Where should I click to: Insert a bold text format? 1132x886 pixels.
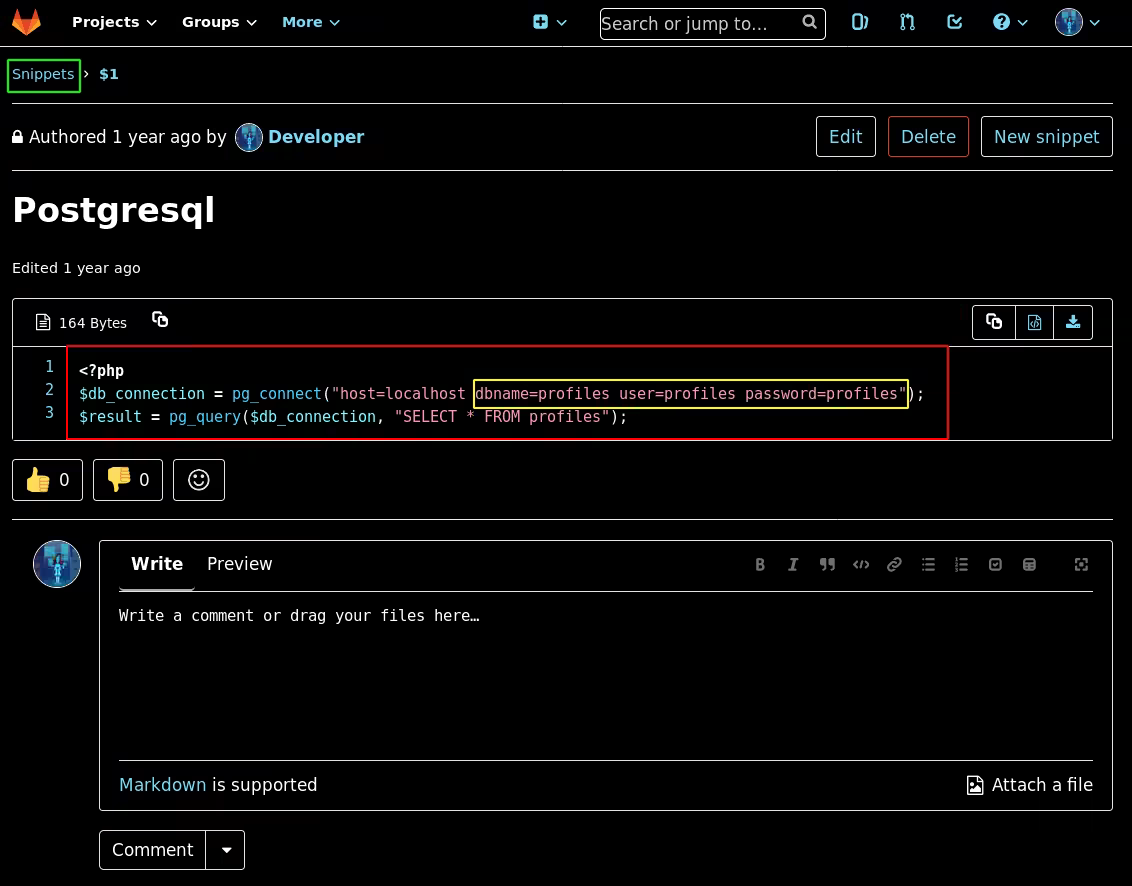[760, 565]
